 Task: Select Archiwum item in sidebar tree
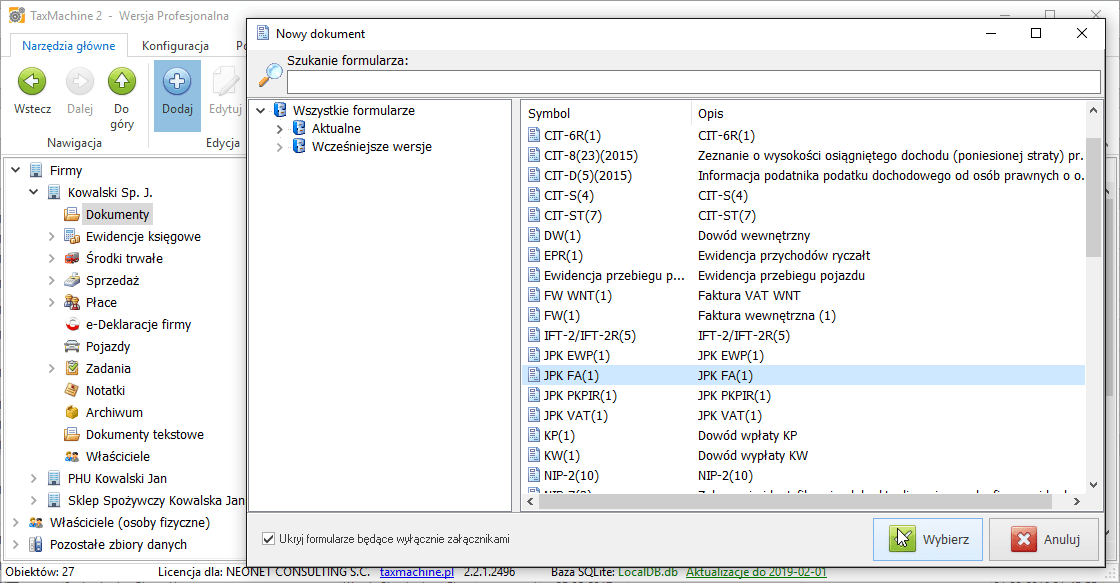coord(113,413)
